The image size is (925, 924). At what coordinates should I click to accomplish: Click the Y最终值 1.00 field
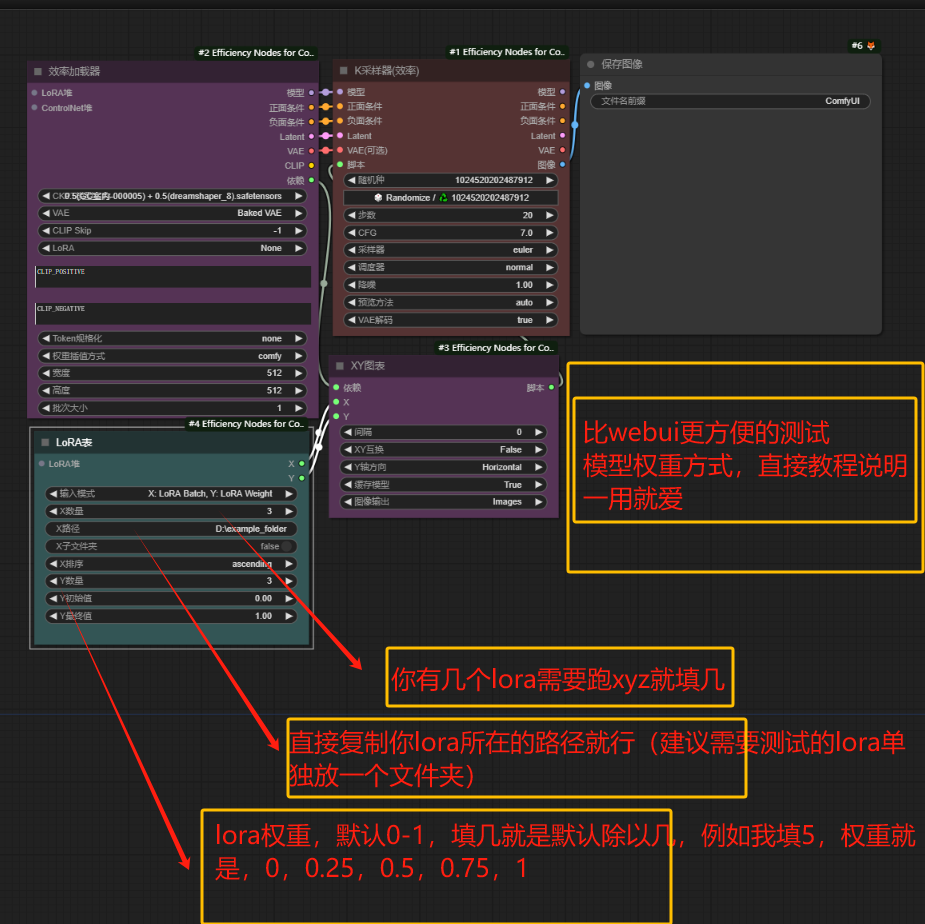[171, 616]
